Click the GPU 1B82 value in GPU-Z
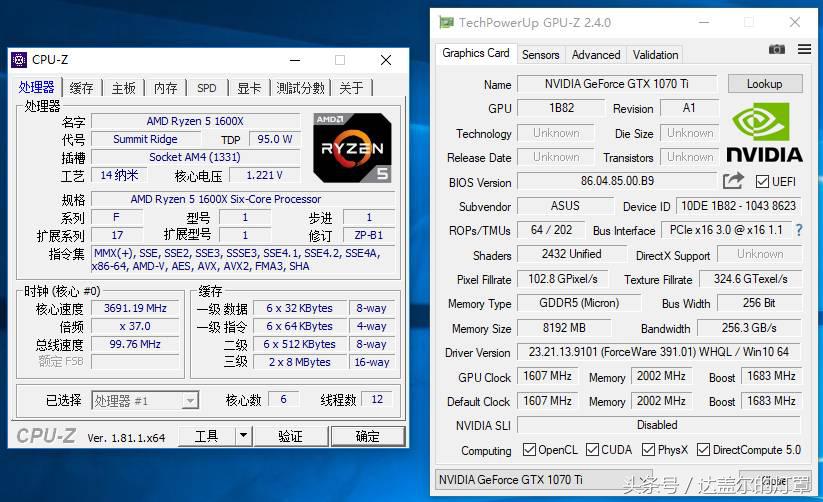 [562, 108]
